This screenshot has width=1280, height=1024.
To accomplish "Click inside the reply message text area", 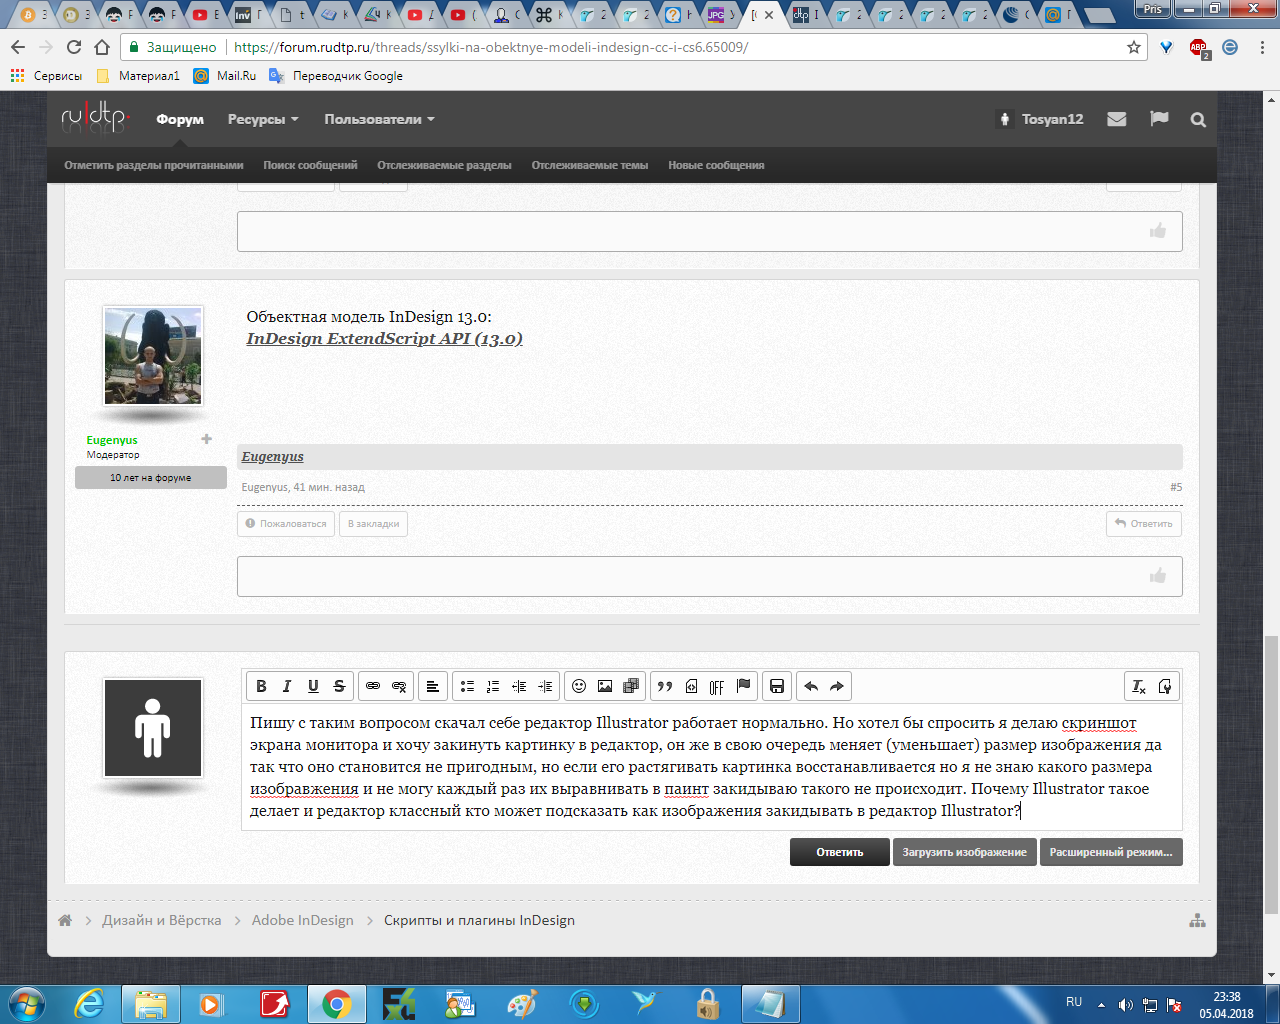I will pos(712,767).
